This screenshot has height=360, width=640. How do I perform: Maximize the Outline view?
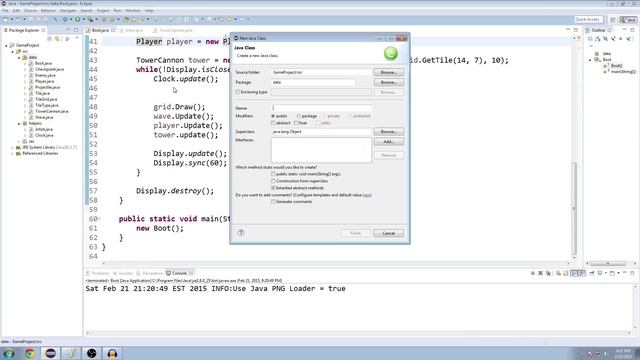(632, 30)
